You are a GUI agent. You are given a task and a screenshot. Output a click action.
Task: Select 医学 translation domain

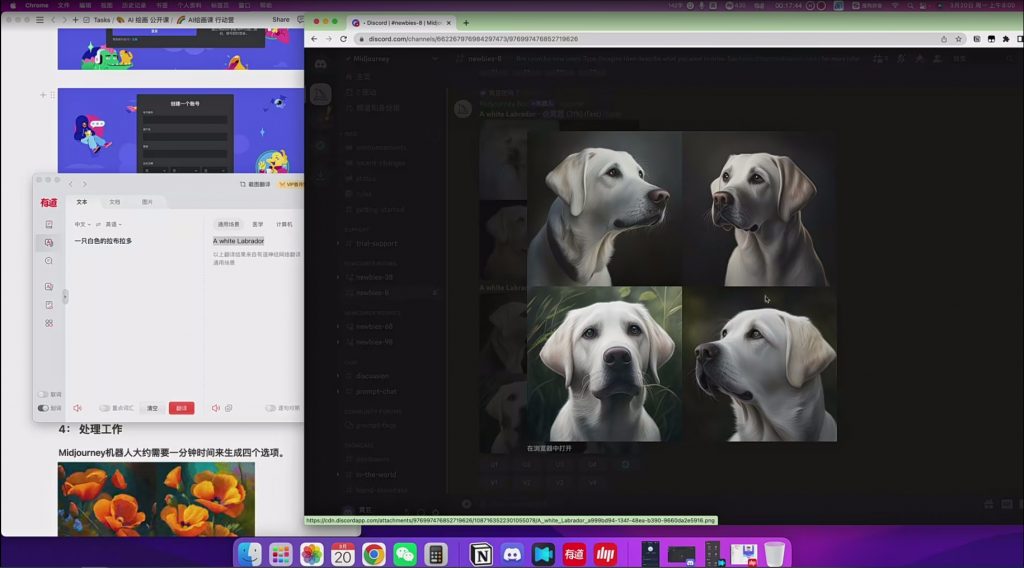tap(258, 225)
